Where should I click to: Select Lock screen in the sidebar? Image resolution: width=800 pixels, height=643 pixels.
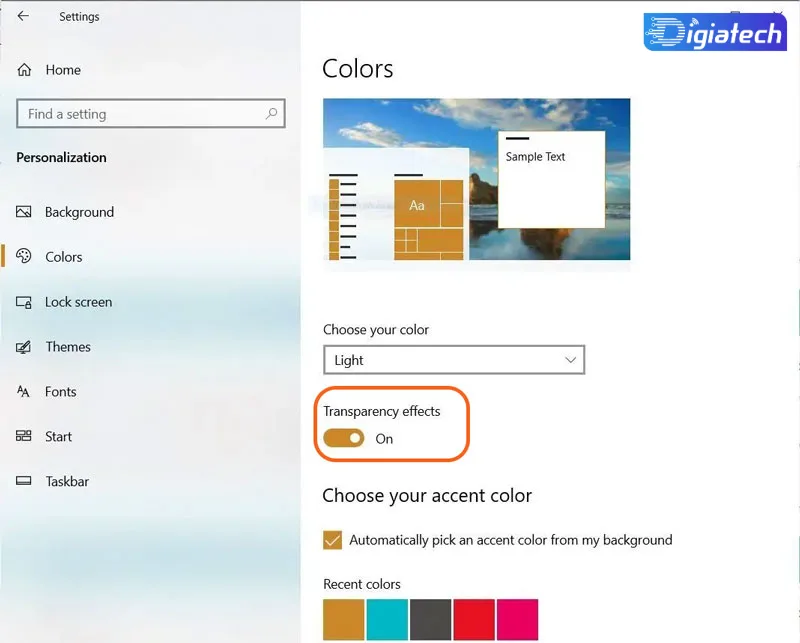(x=79, y=302)
